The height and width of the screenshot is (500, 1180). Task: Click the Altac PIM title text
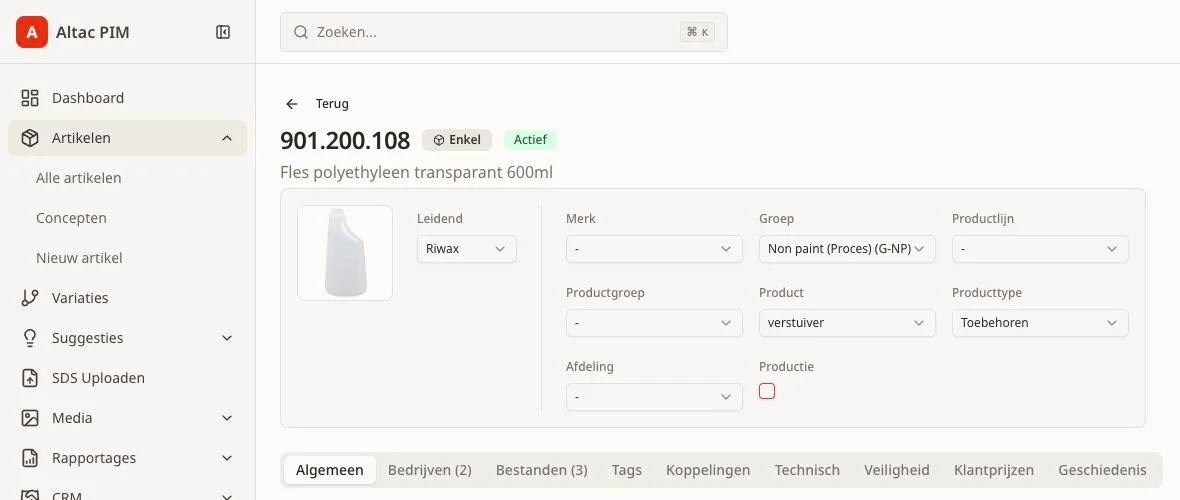[x=93, y=32]
